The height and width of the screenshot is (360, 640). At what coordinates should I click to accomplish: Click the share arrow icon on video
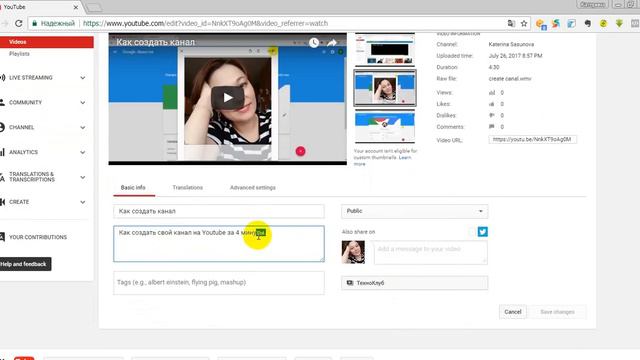click(x=332, y=42)
